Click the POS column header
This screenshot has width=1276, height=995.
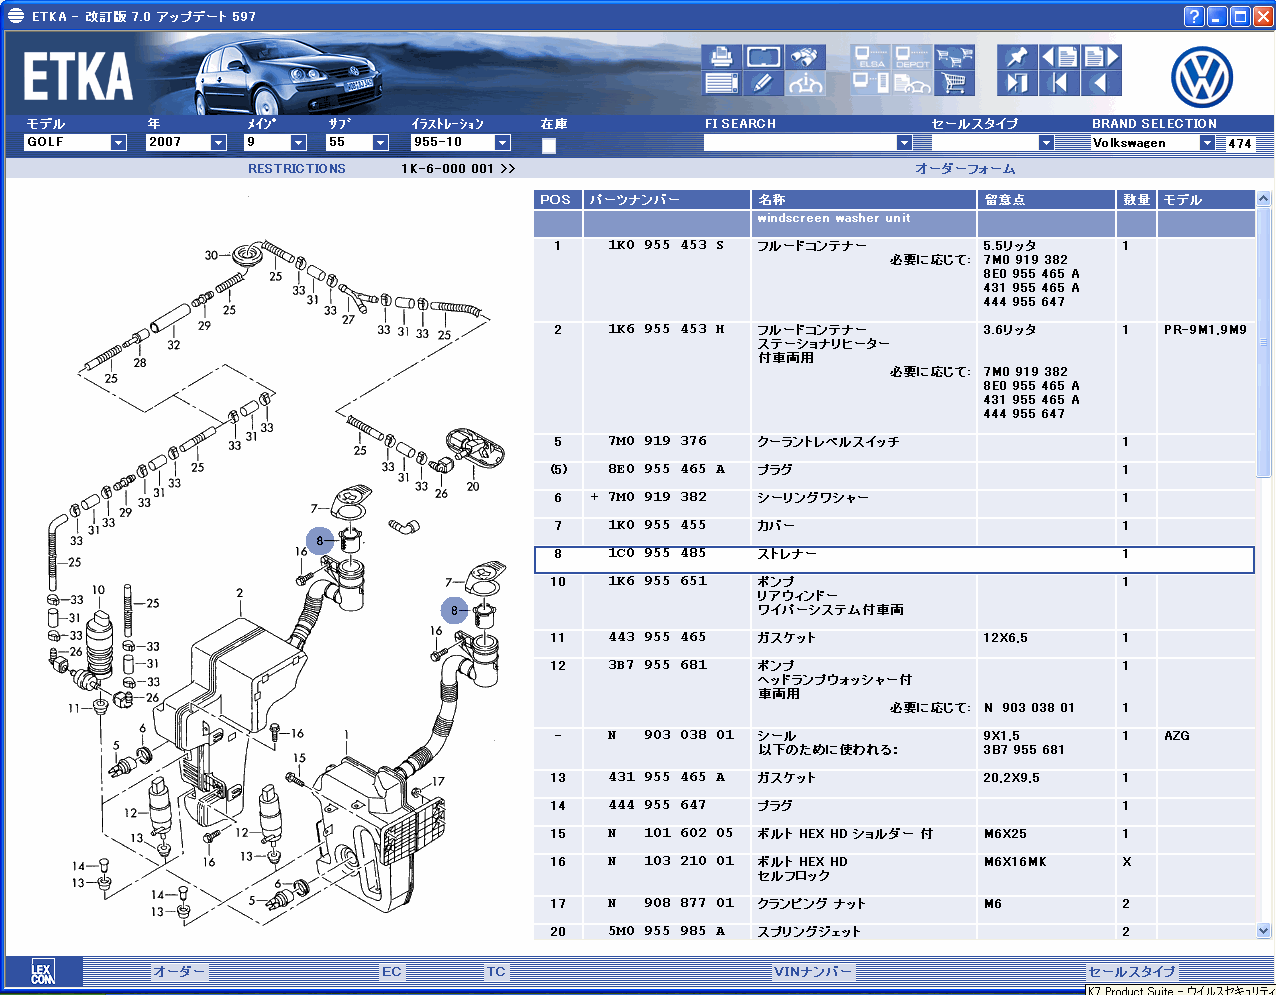557,200
